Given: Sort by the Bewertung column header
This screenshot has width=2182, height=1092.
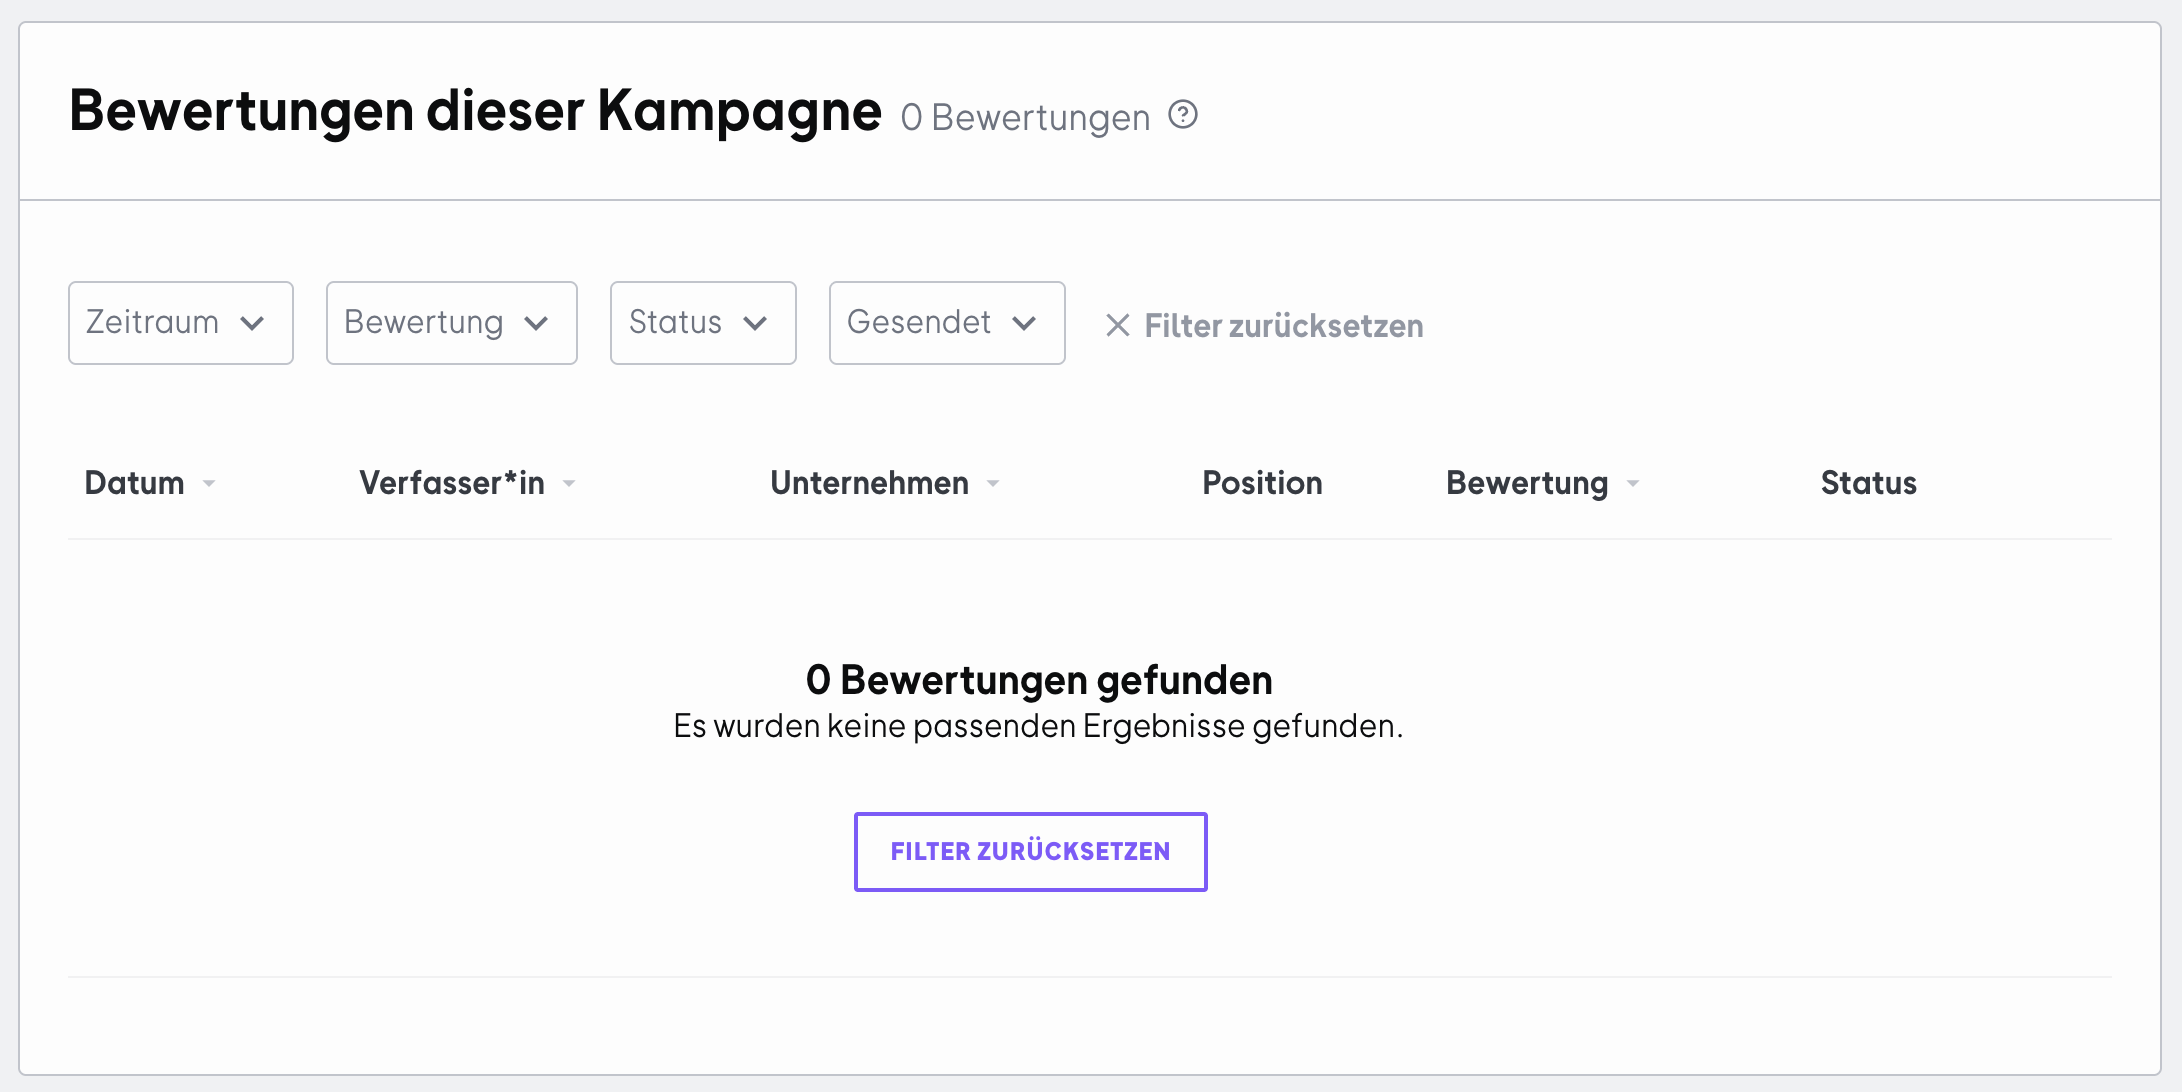Looking at the screenshot, I should point(1527,483).
